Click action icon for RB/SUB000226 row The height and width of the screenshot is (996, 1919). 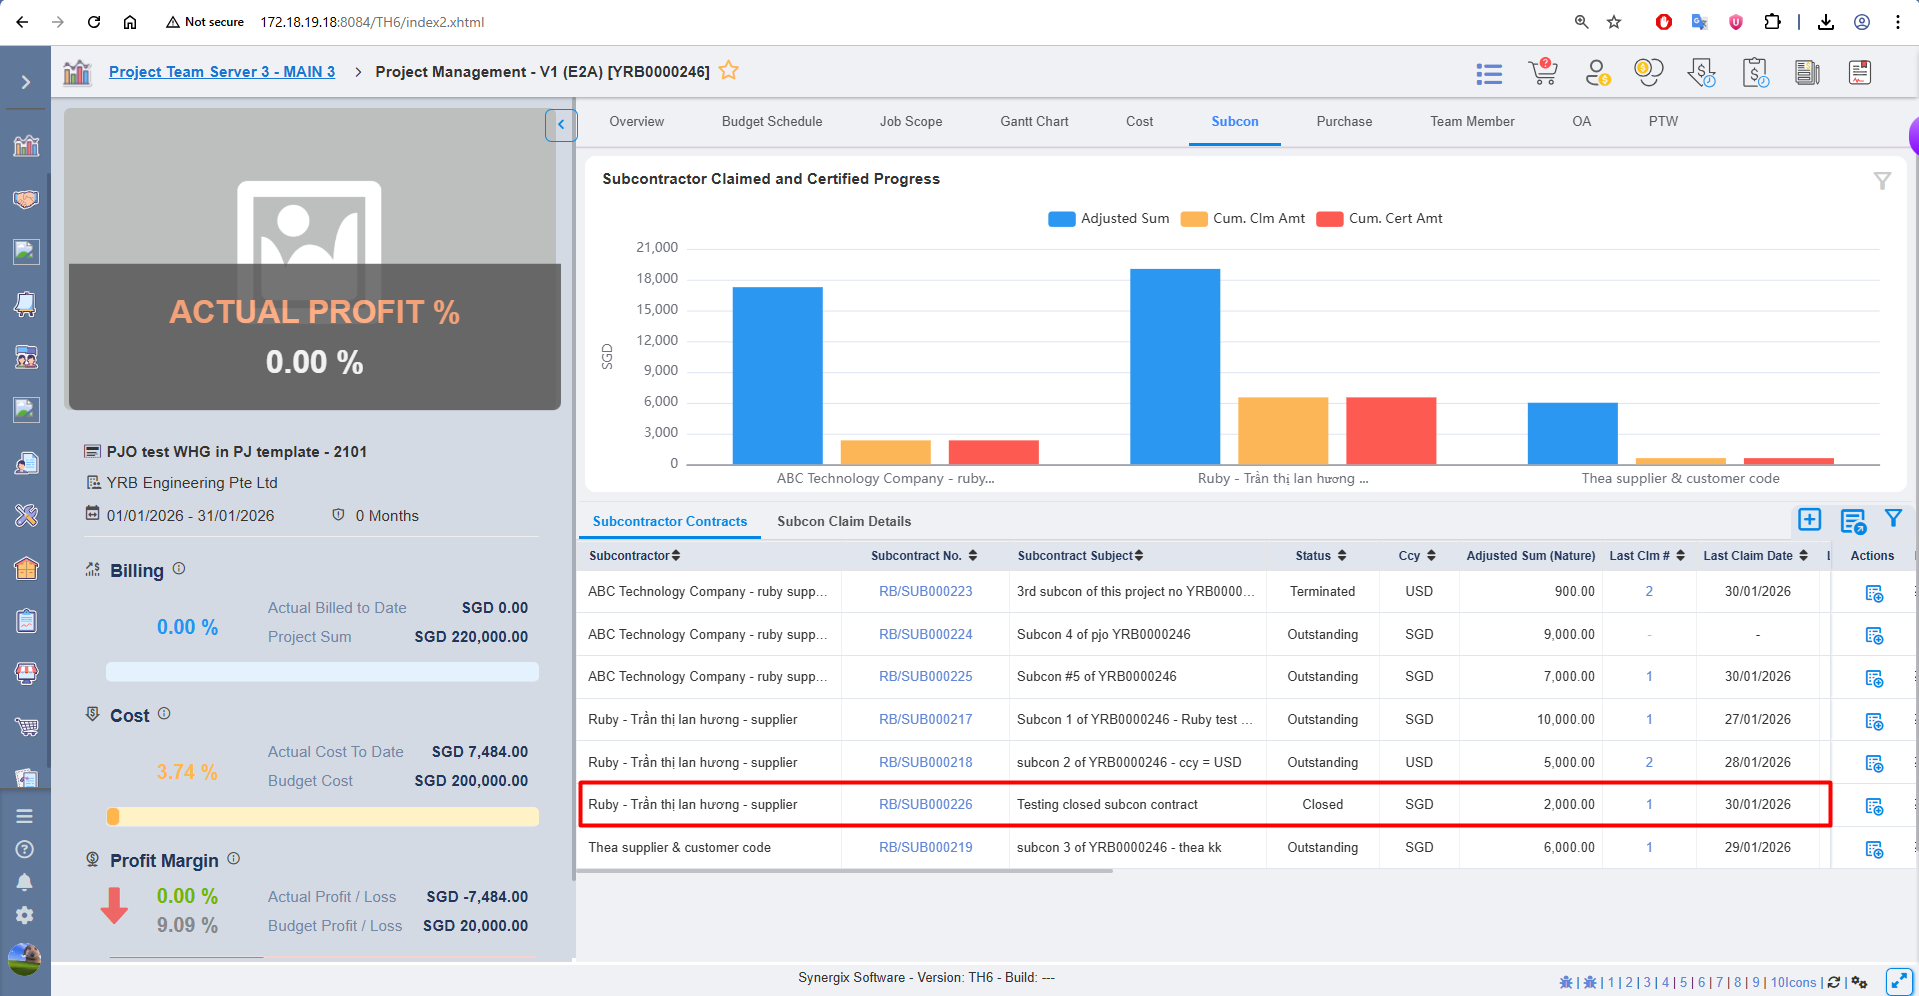pyautogui.click(x=1874, y=806)
